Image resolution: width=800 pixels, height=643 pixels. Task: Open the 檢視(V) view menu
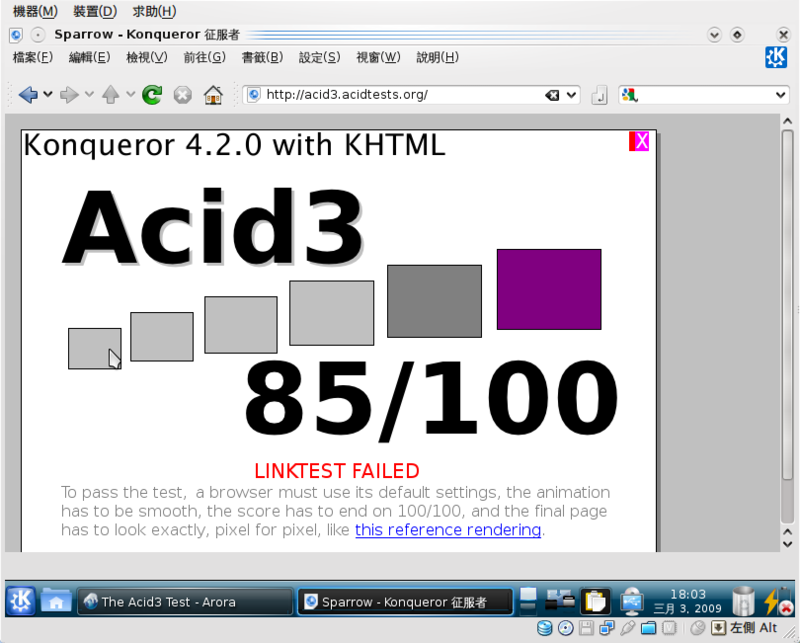147,57
